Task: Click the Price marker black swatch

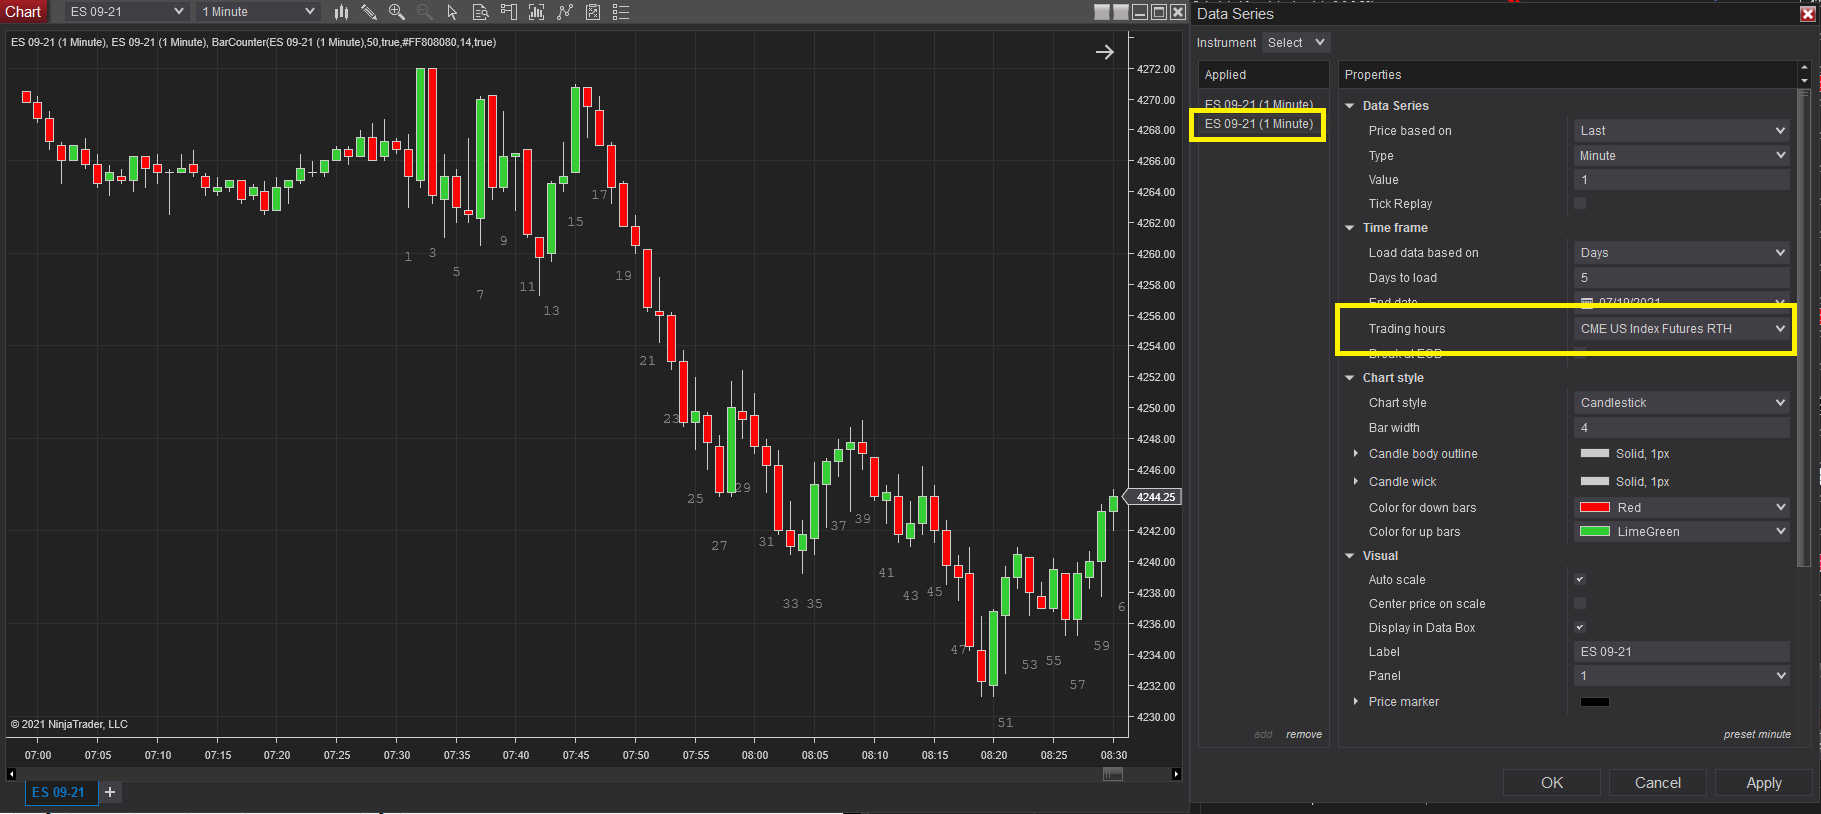Action: (x=1594, y=702)
